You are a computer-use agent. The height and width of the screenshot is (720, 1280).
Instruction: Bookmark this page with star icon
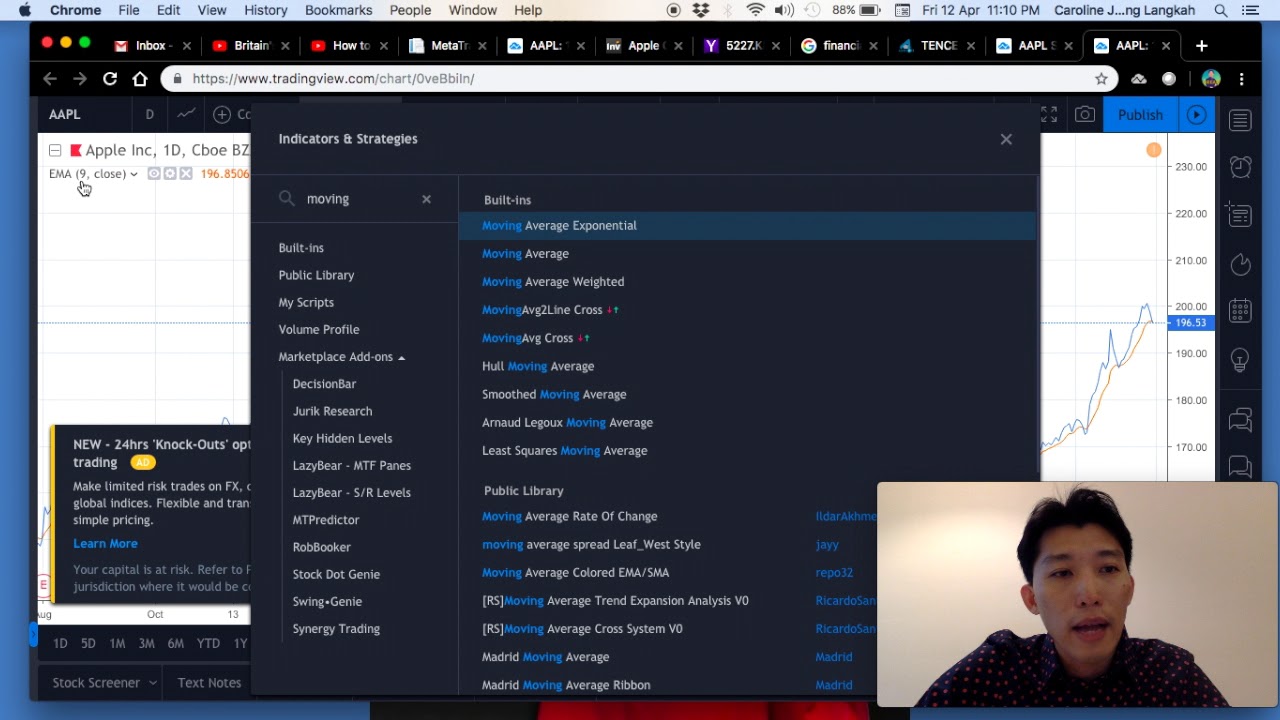pyautogui.click(x=1101, y=78)
